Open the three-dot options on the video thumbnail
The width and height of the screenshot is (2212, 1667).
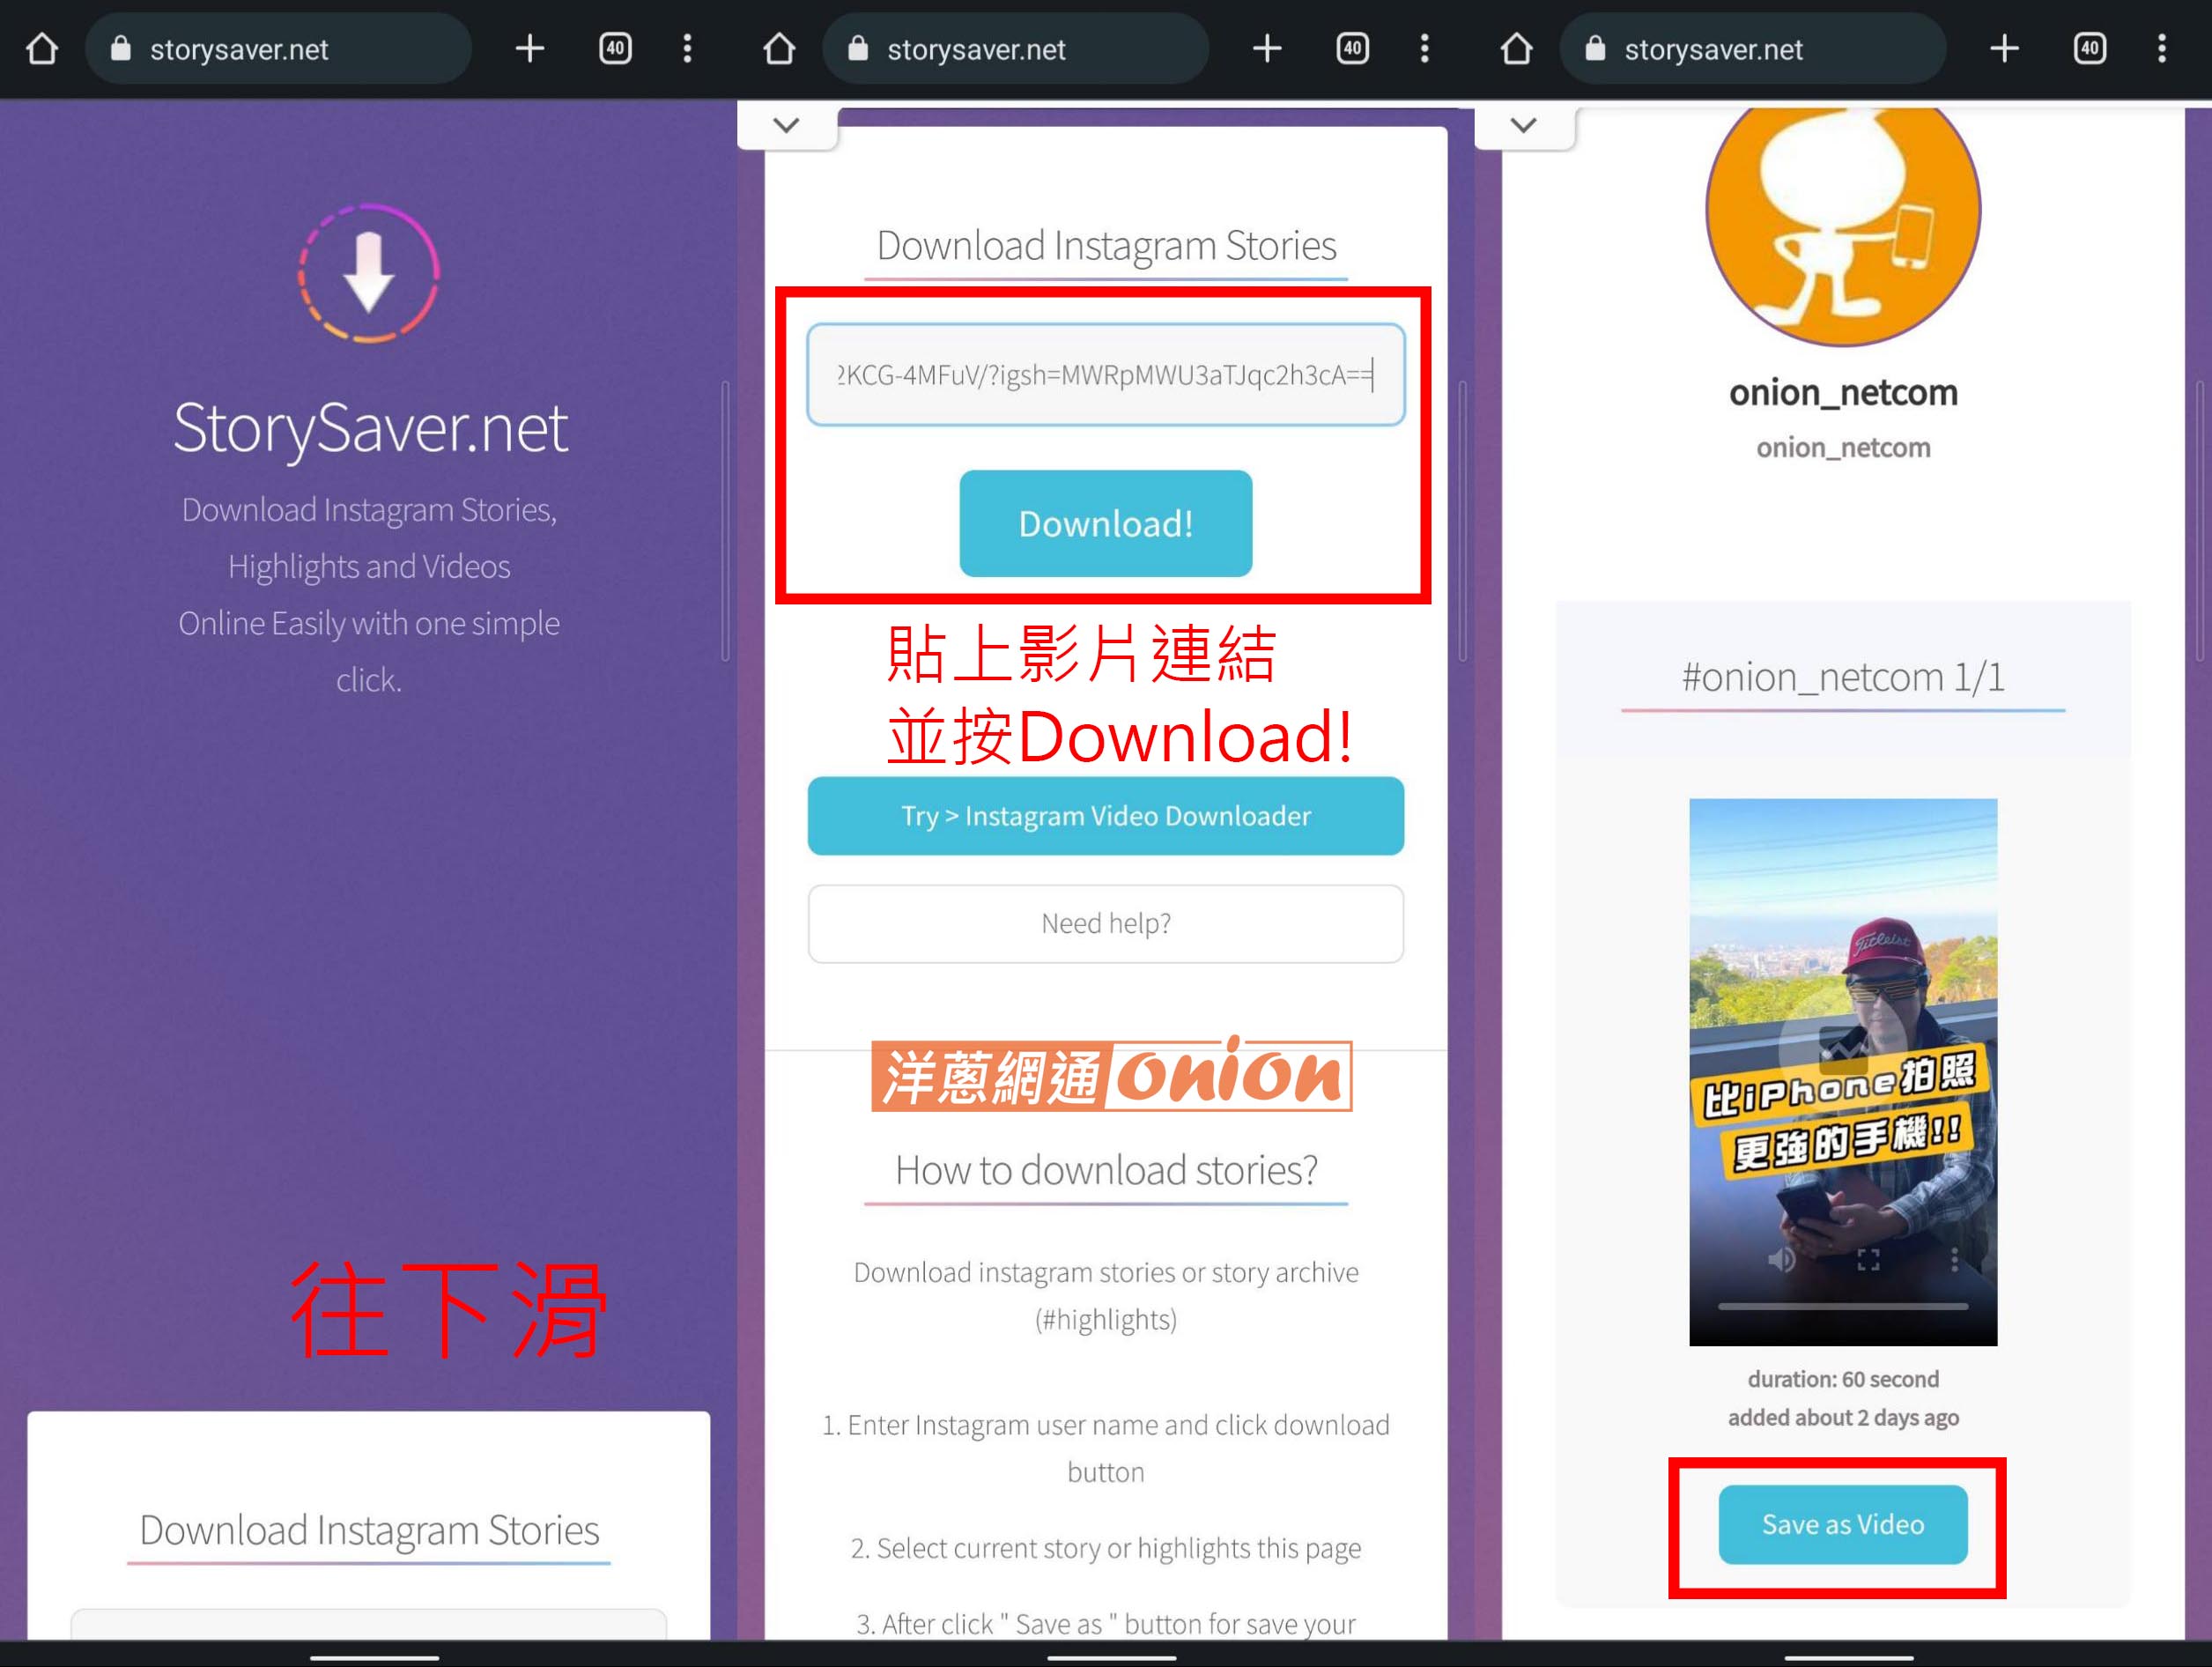coord(1954,1258)
